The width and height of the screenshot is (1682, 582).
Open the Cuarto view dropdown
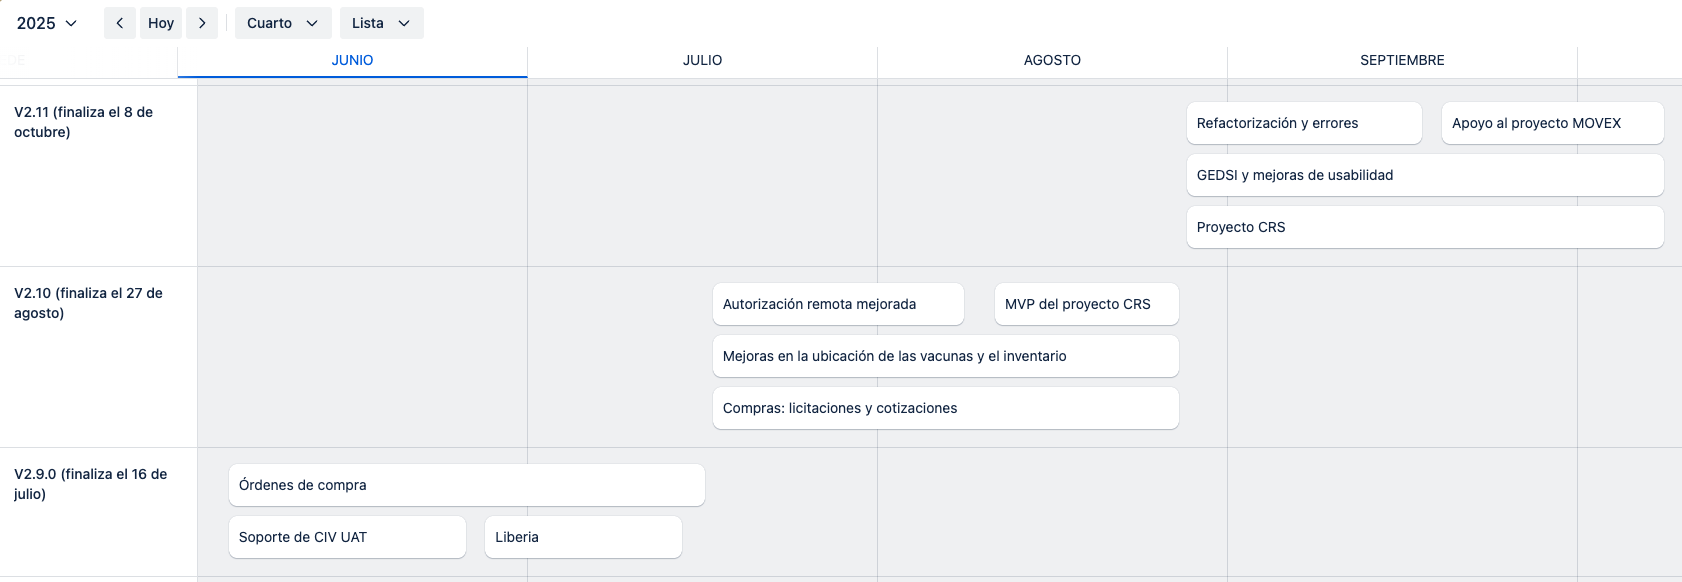click(x=283, y=23)
